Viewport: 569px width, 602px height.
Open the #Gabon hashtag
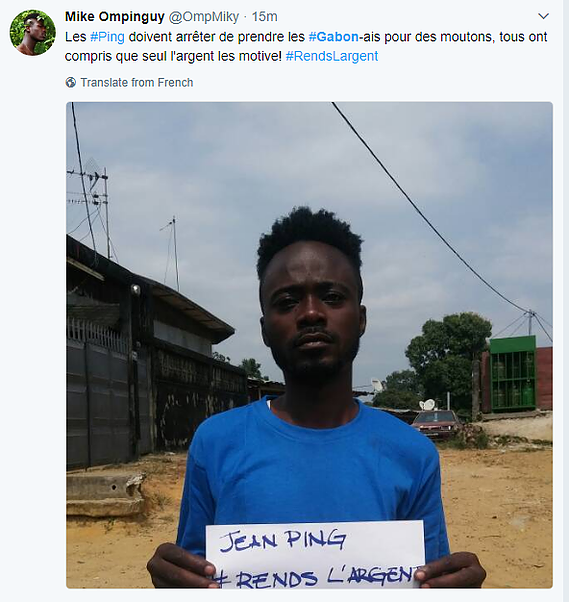333,37
